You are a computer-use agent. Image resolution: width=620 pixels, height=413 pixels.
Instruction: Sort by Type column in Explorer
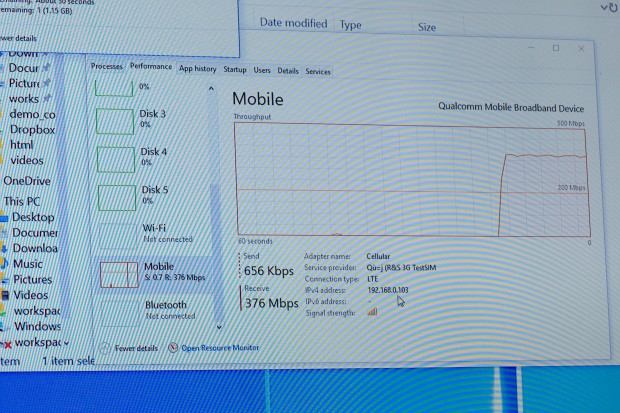[351, 25]
